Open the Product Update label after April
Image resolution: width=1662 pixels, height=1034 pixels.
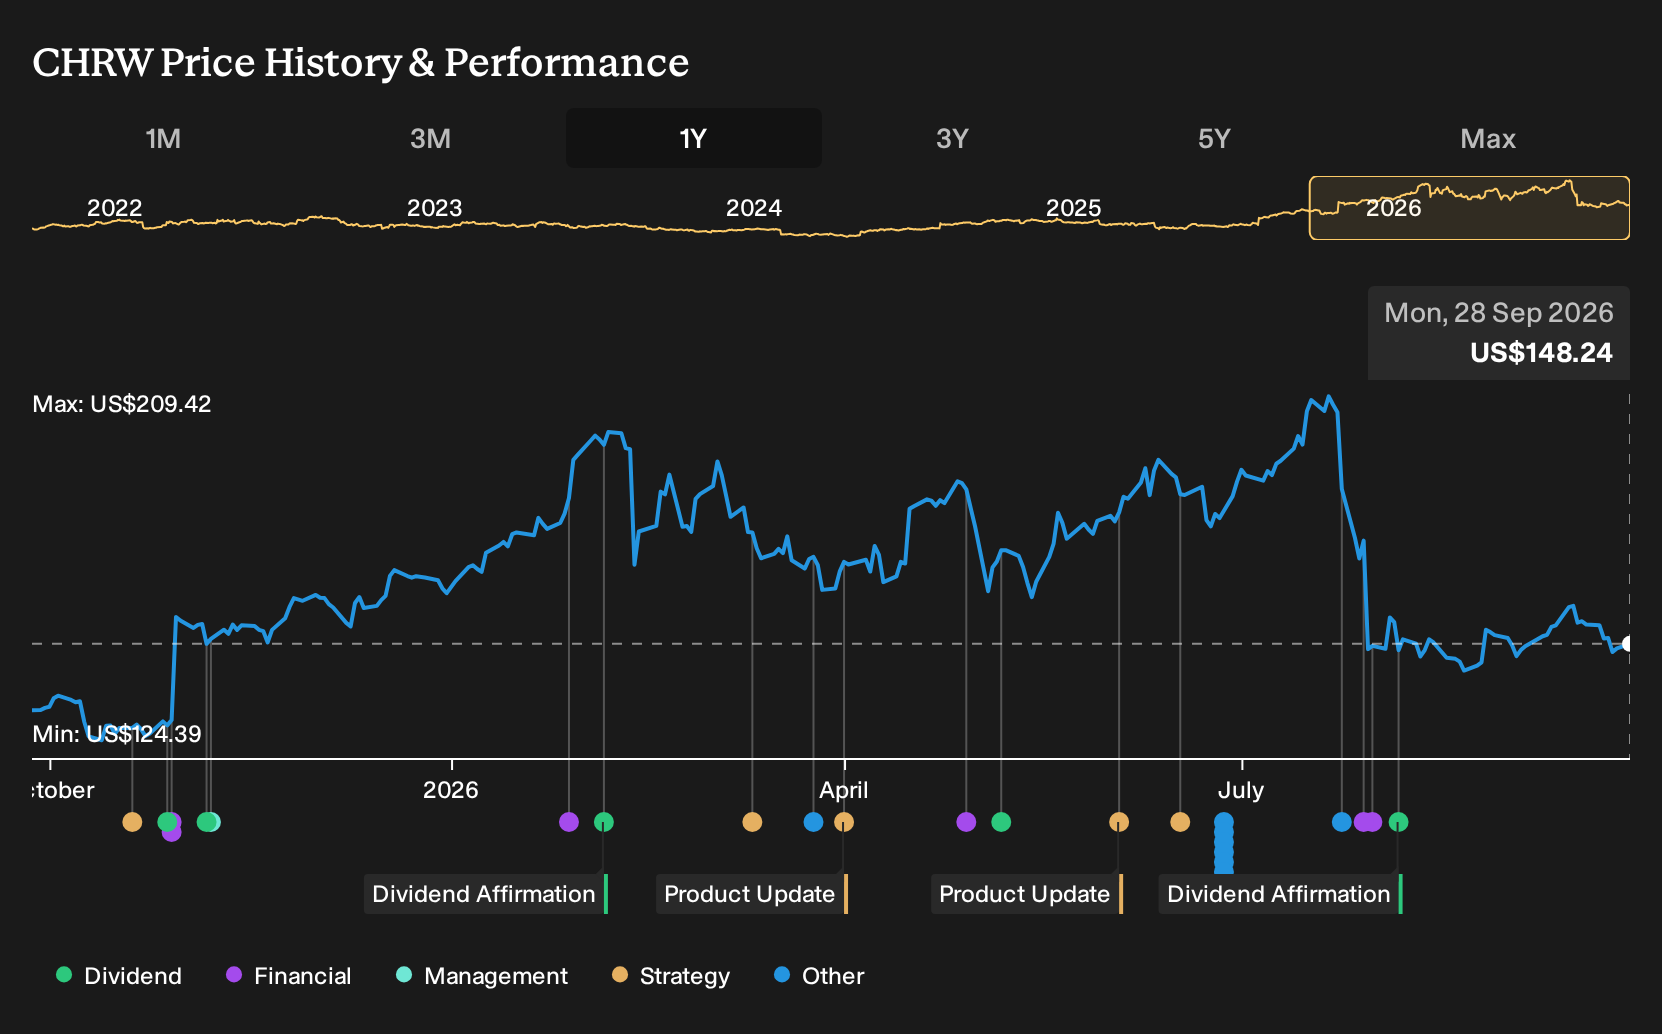[x=1026, y=894]
